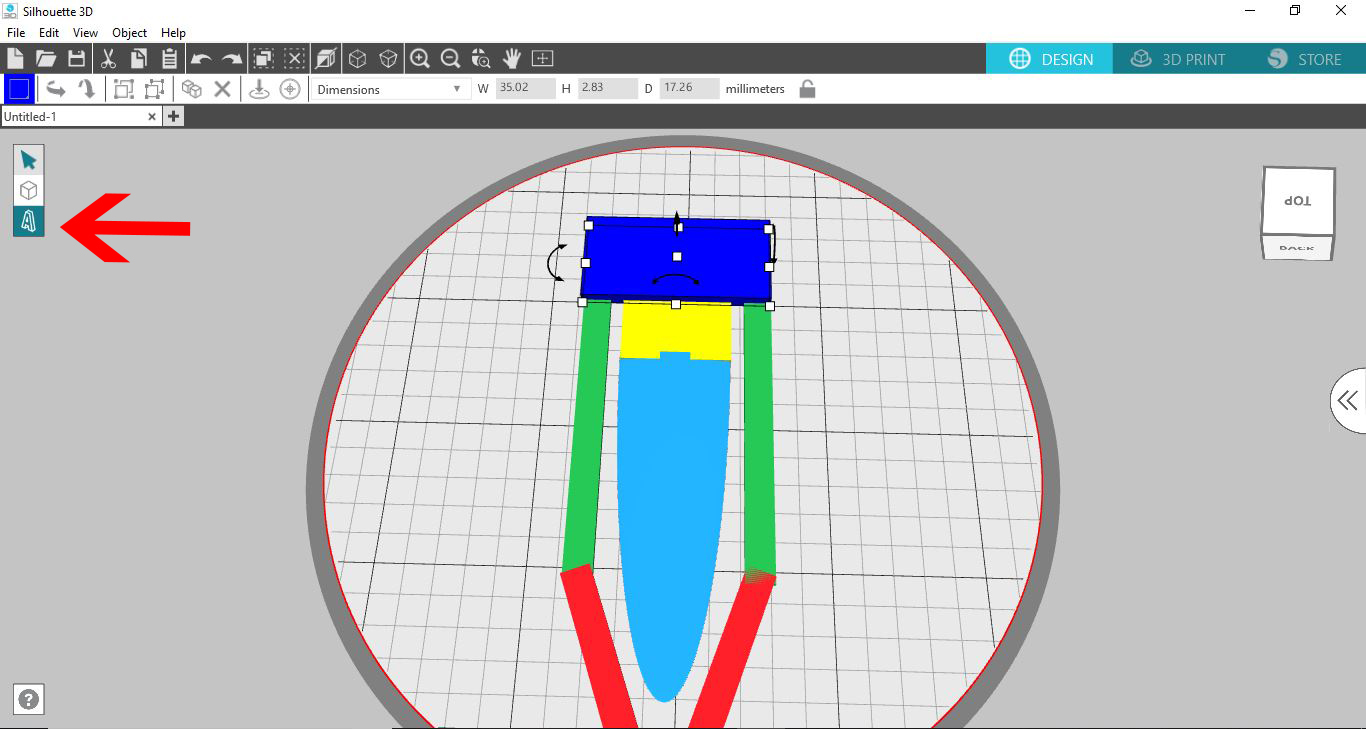Fit view to window icon
This screenshot has height=729, width=1366.
543,58
